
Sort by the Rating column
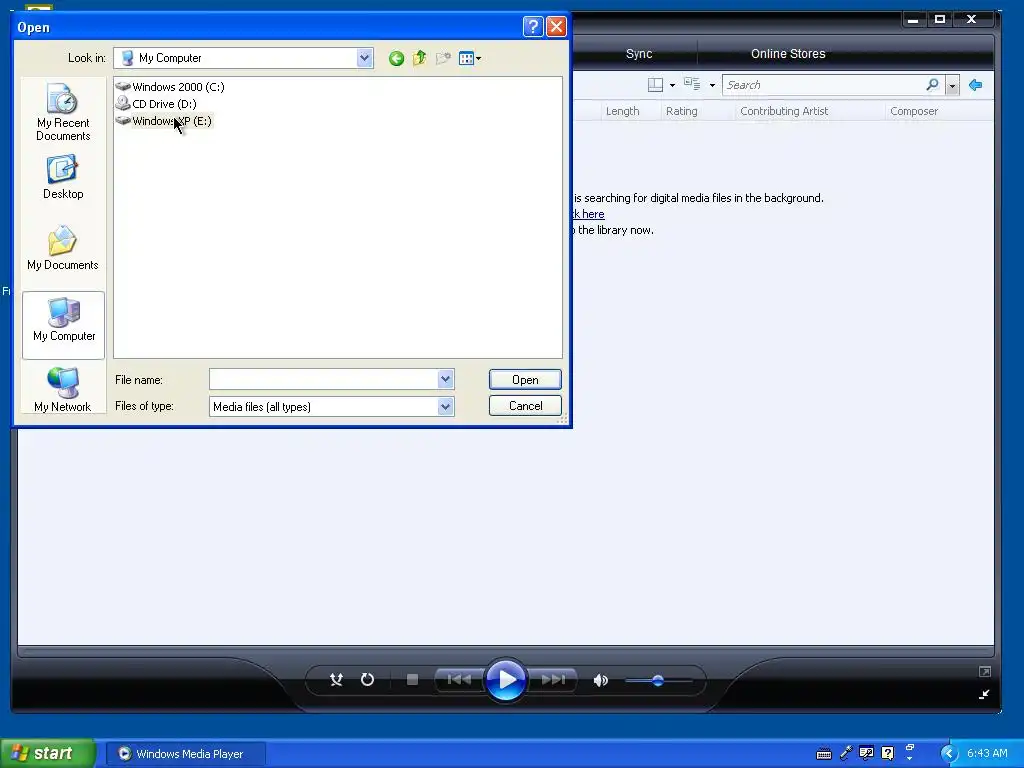682,111
